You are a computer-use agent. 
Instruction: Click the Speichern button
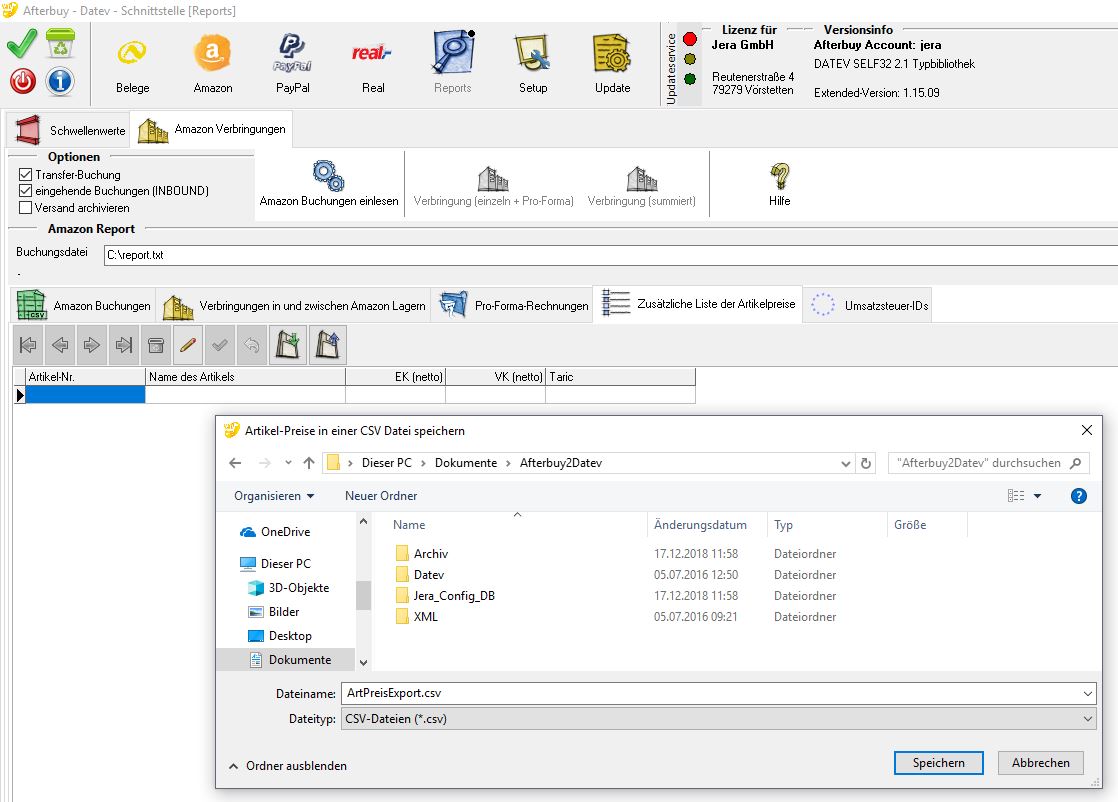click(938, 763)
